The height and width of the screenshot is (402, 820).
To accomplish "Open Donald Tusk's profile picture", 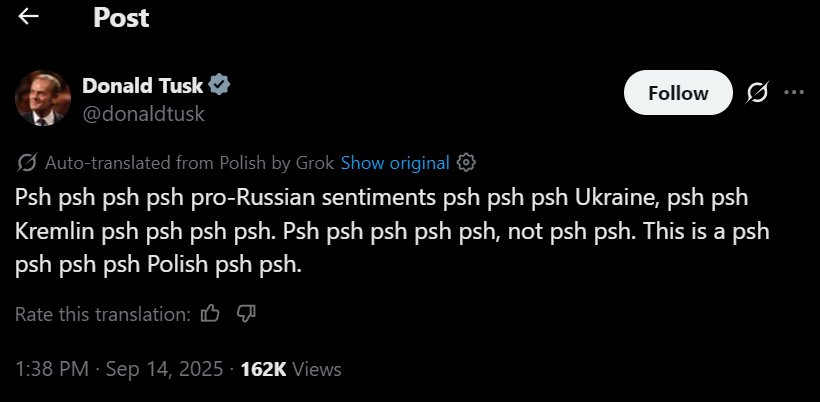I will point(43,98).
